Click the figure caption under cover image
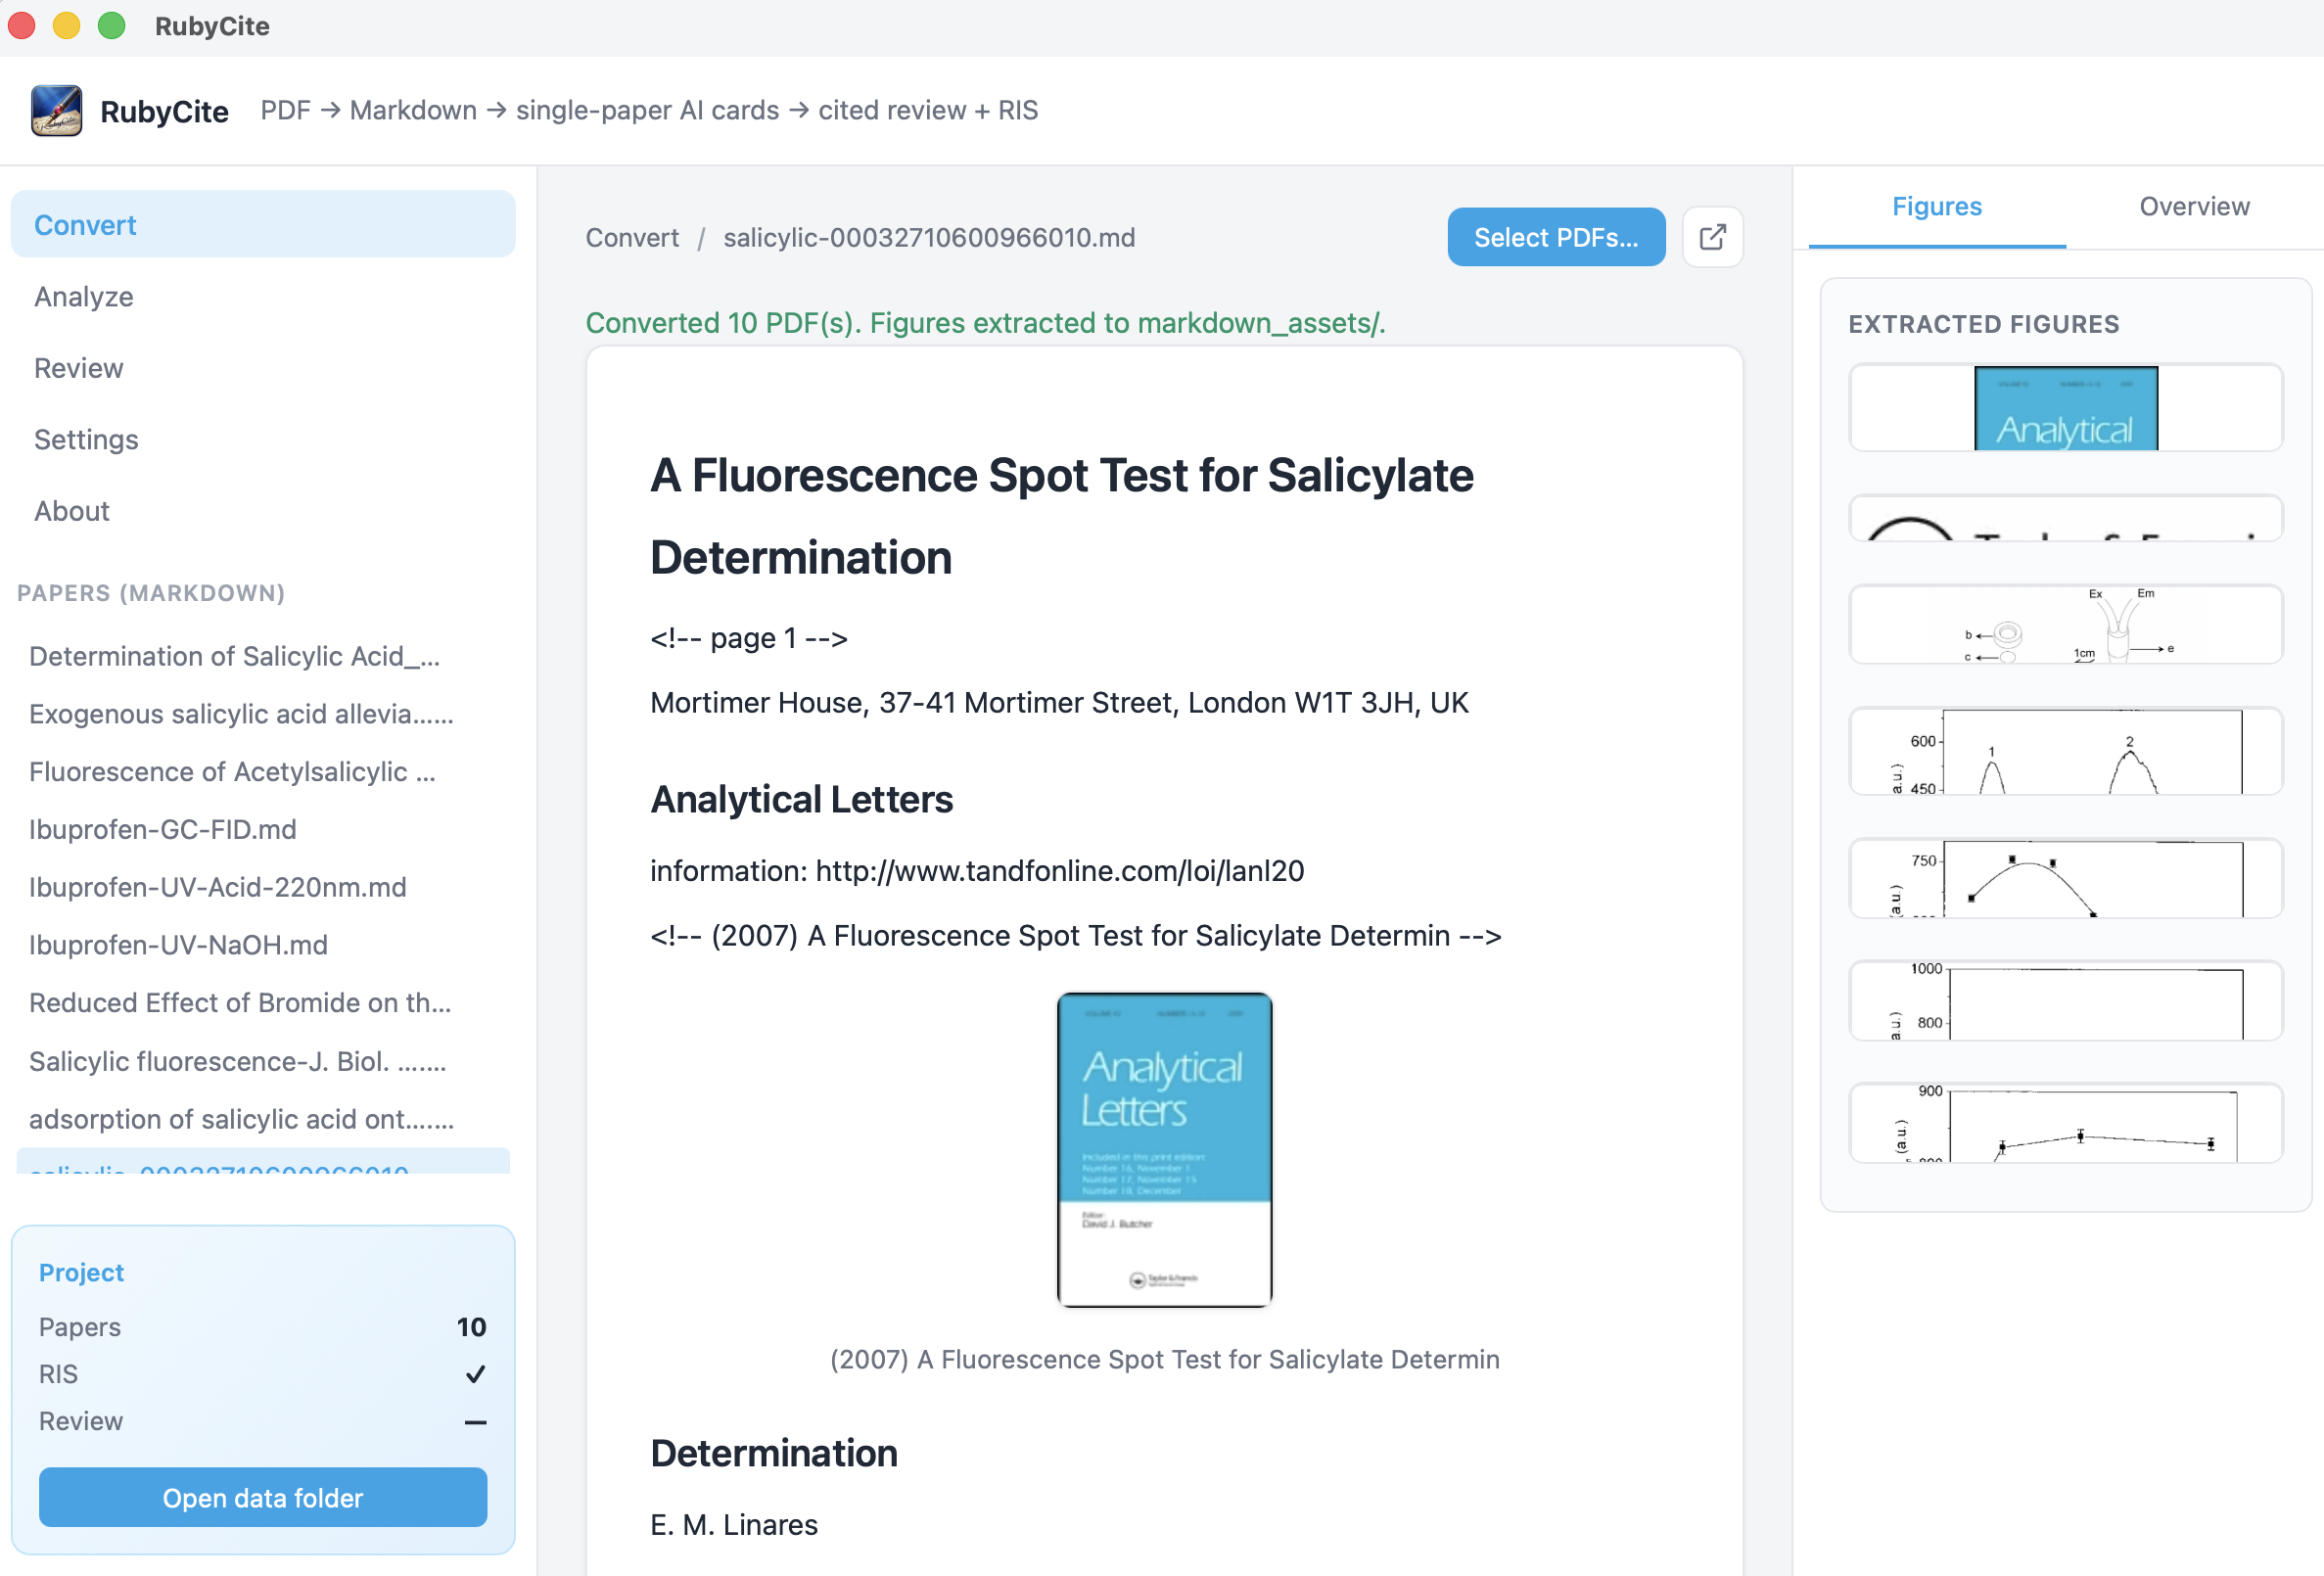 pos(1164,1359)
